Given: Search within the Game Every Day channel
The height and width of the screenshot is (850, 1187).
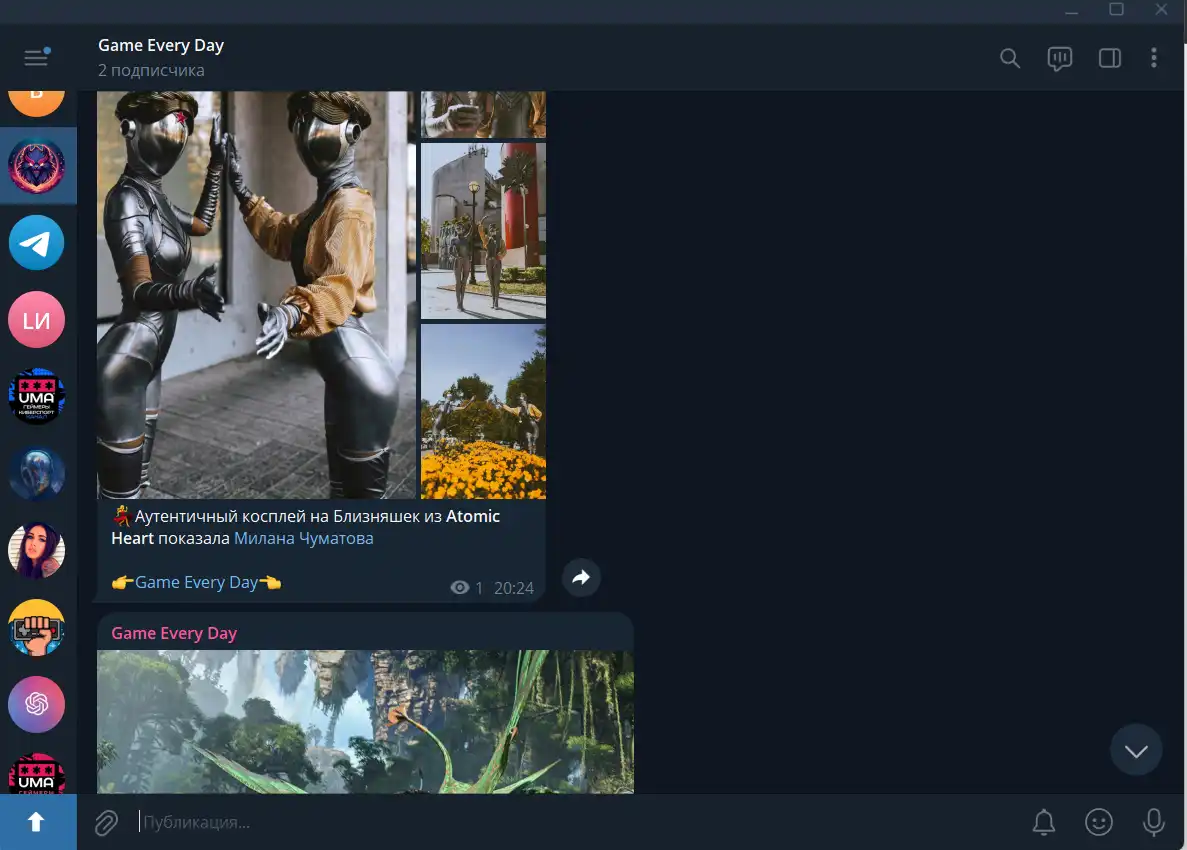Looking at the screenshot, I should click(x=1010, y=58).
